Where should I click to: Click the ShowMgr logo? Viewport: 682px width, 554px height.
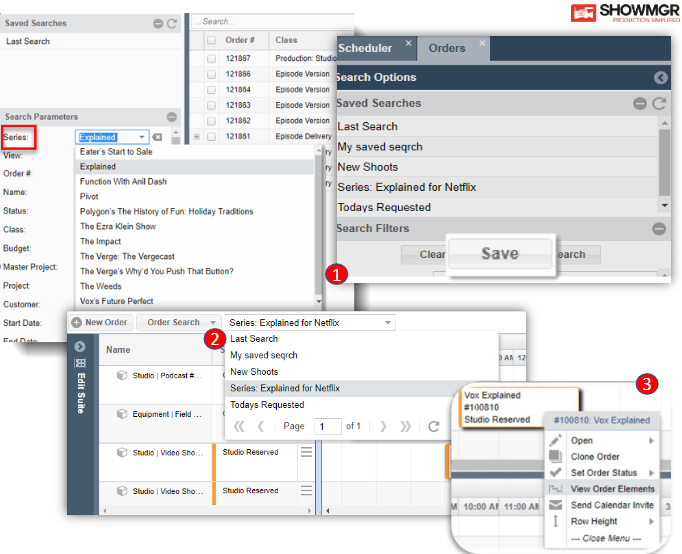pyautogui.click(x=625, y=12)
